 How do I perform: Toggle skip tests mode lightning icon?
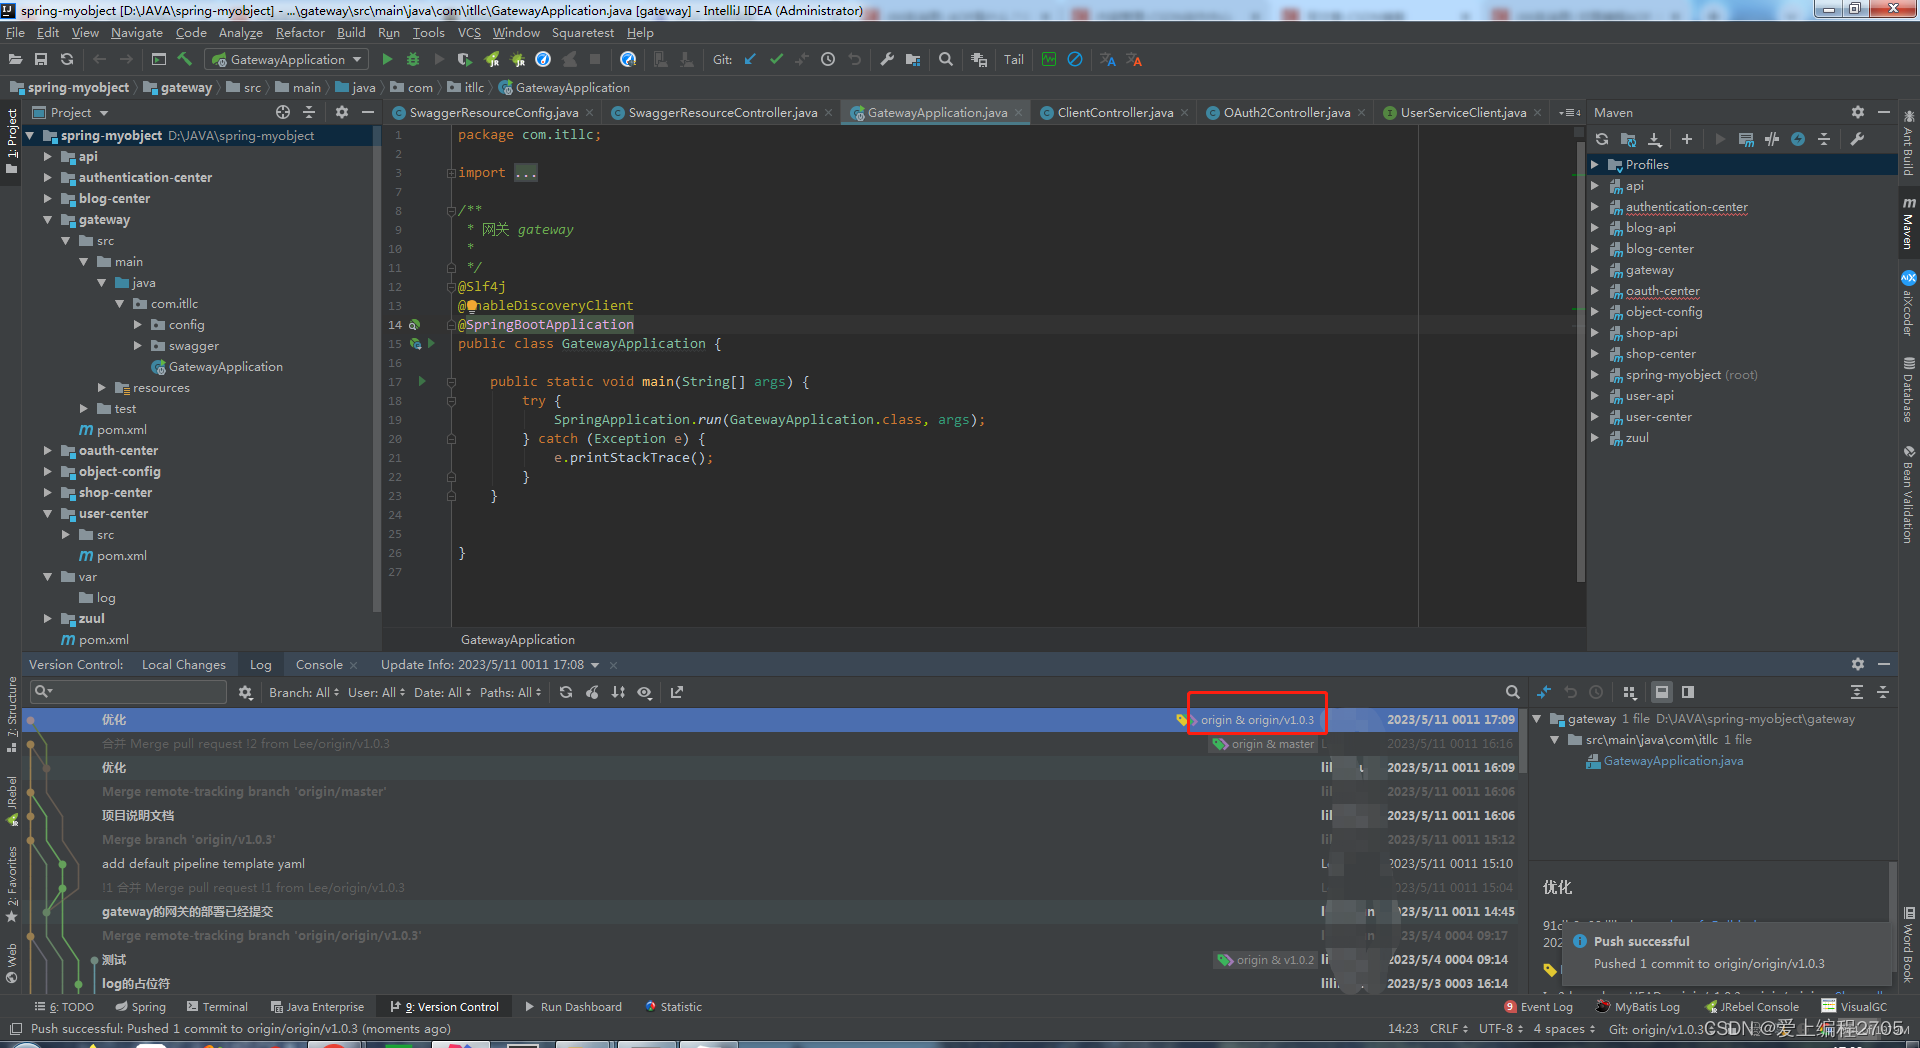pos(1798,139)
